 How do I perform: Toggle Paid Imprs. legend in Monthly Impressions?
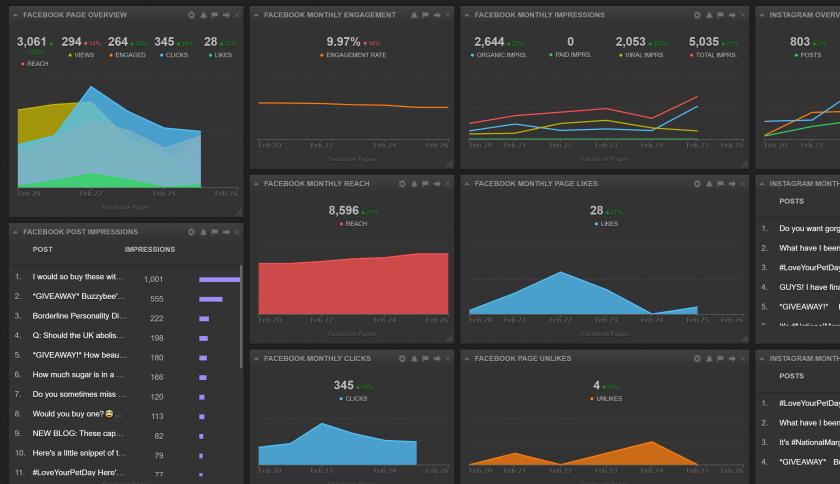point(570,55)
